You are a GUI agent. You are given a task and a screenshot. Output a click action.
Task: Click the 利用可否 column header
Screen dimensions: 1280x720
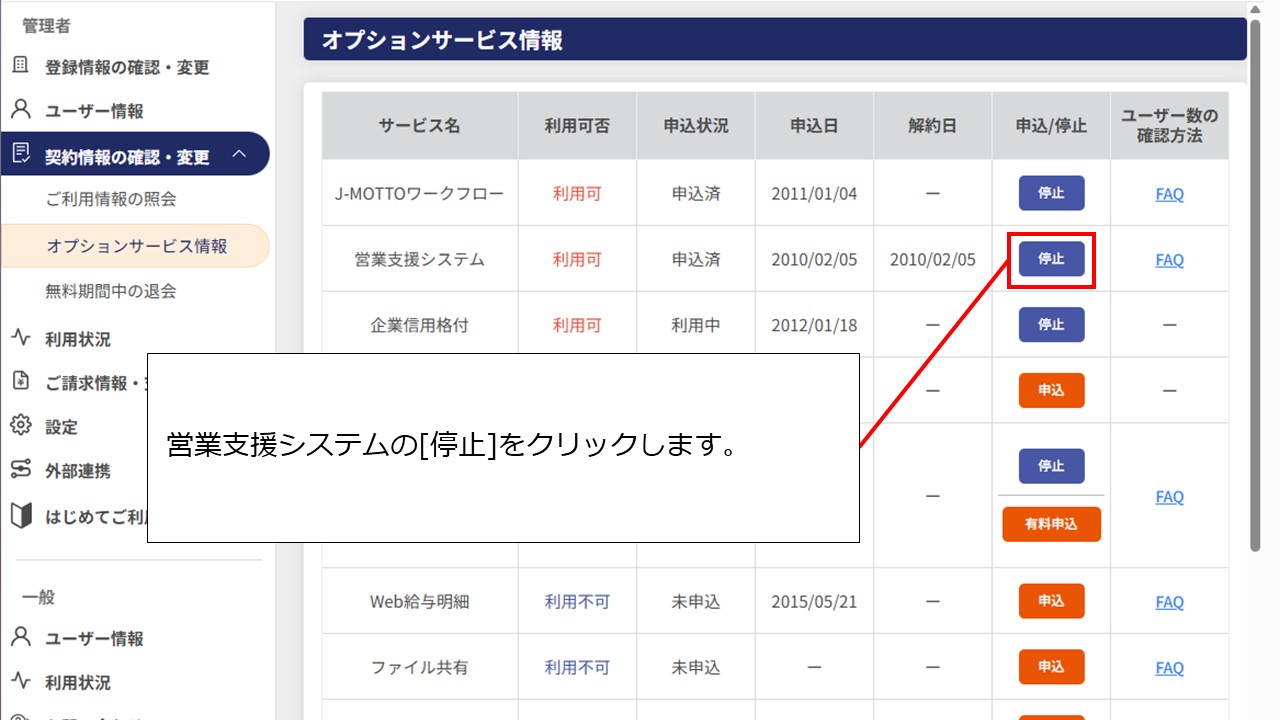point(577,126)
